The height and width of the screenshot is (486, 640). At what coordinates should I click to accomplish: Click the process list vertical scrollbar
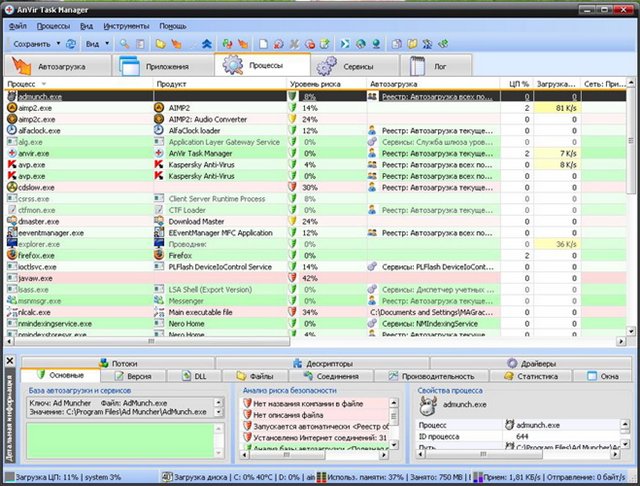pyautogui.click(x=630, y=200)
